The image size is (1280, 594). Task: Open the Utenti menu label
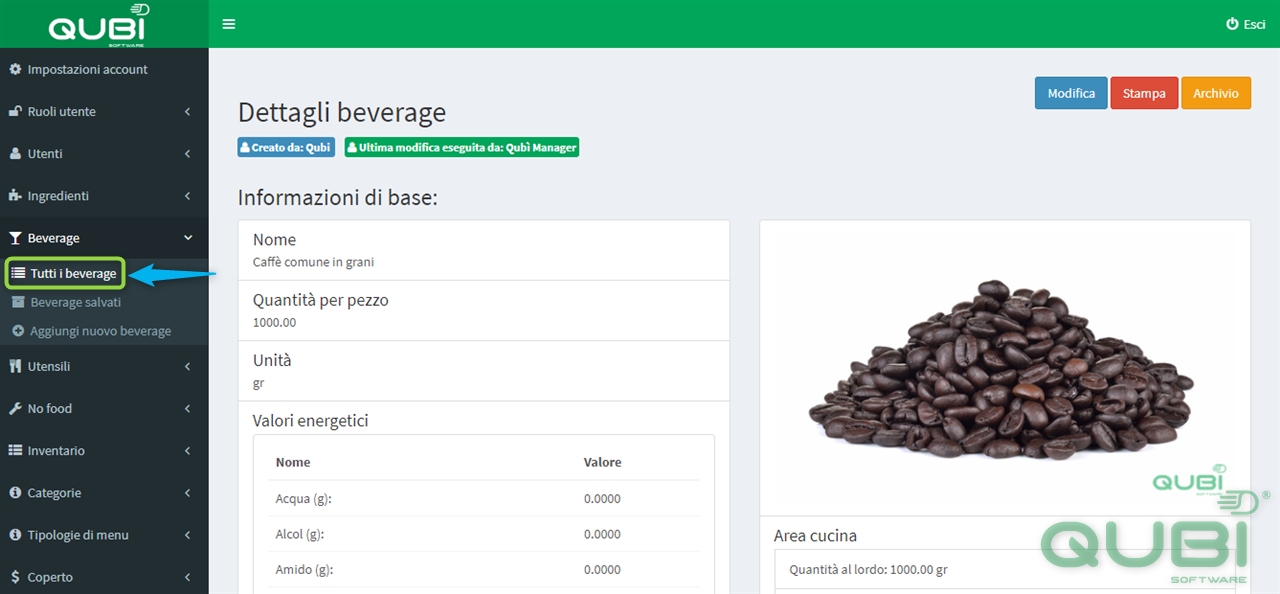[x=45, y=153]
